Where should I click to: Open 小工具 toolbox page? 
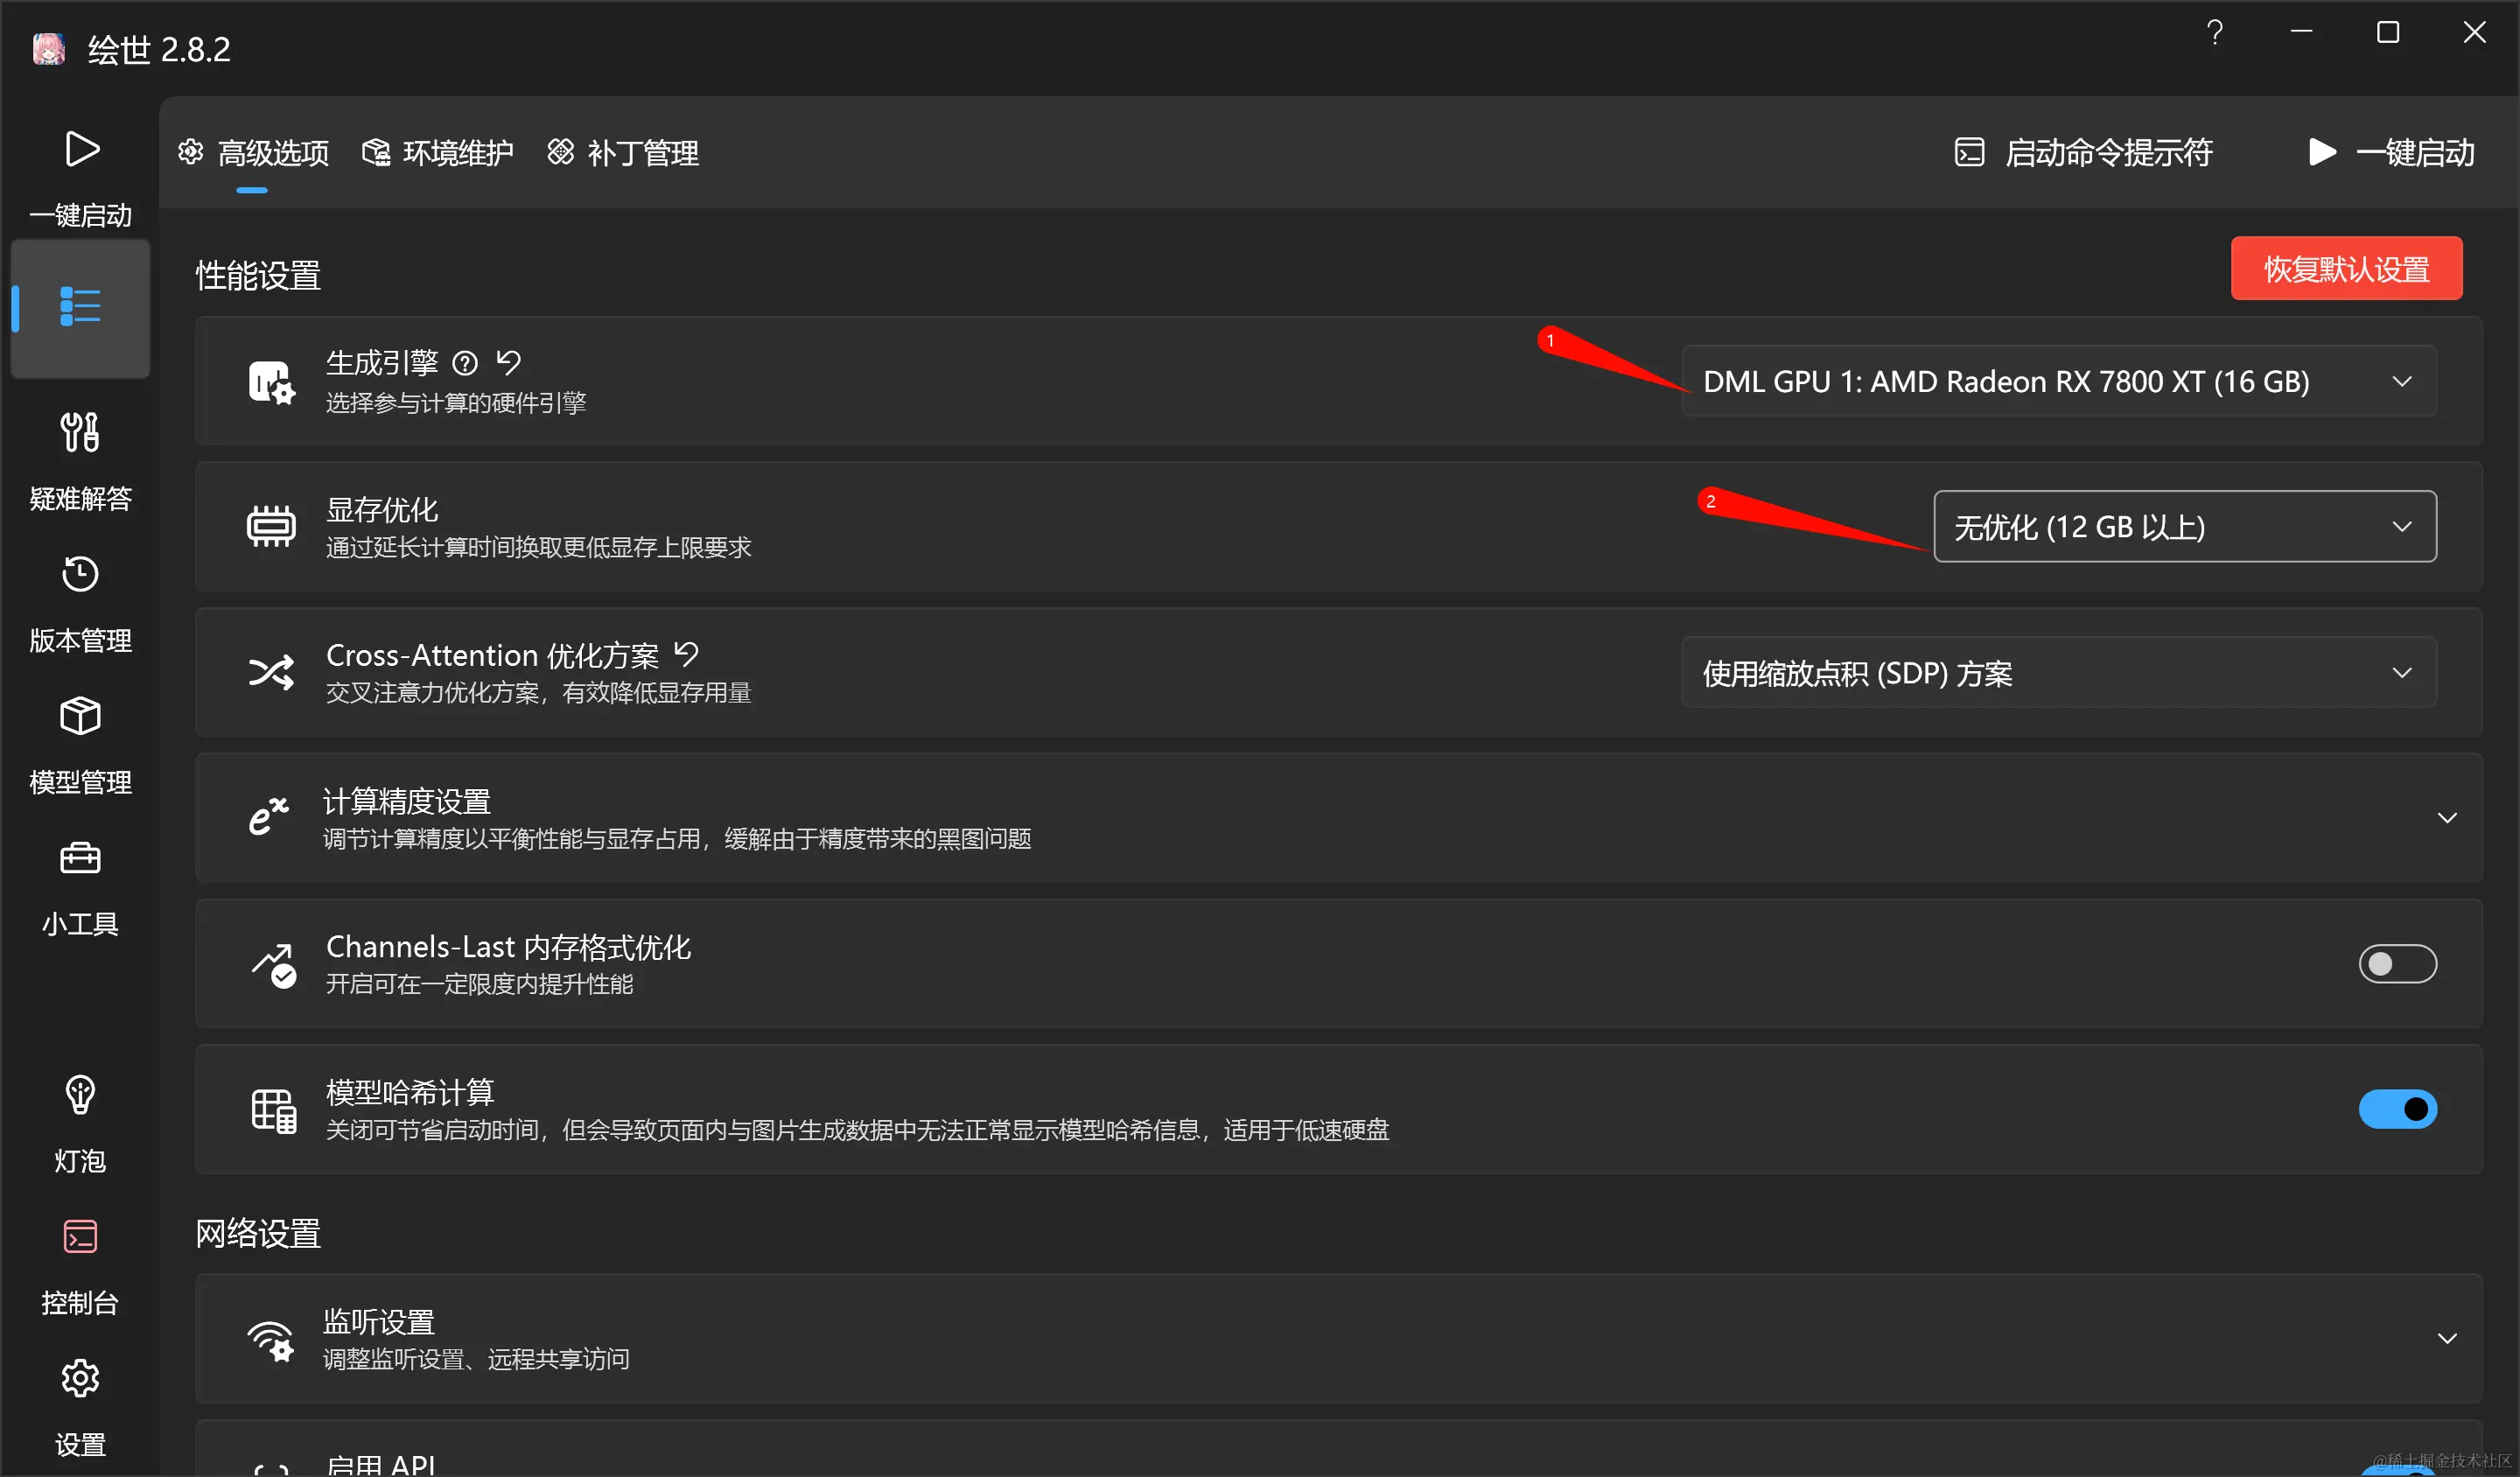point(80,887)
